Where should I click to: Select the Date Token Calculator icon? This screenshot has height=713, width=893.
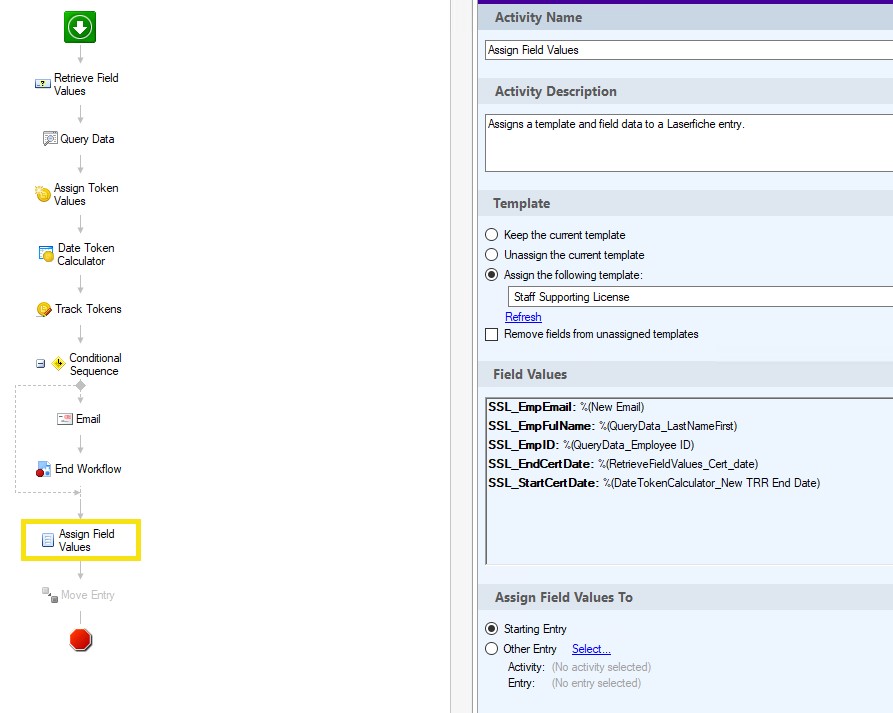coord(46,254)
